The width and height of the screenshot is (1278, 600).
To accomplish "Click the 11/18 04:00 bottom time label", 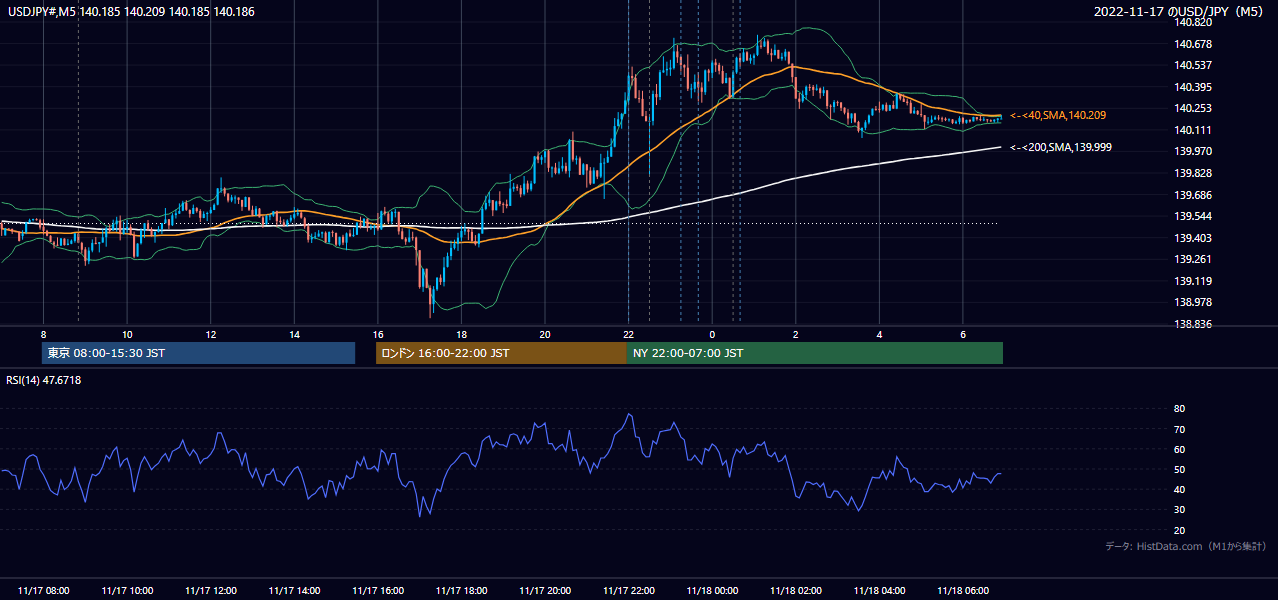I will click(x=879, y=591).
